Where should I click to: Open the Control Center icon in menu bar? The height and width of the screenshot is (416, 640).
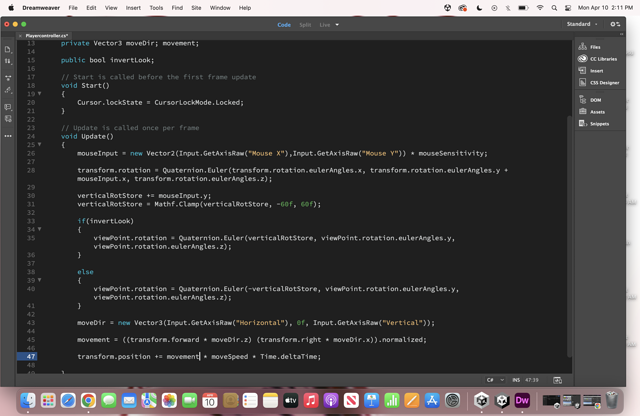[x=568, y=8]
